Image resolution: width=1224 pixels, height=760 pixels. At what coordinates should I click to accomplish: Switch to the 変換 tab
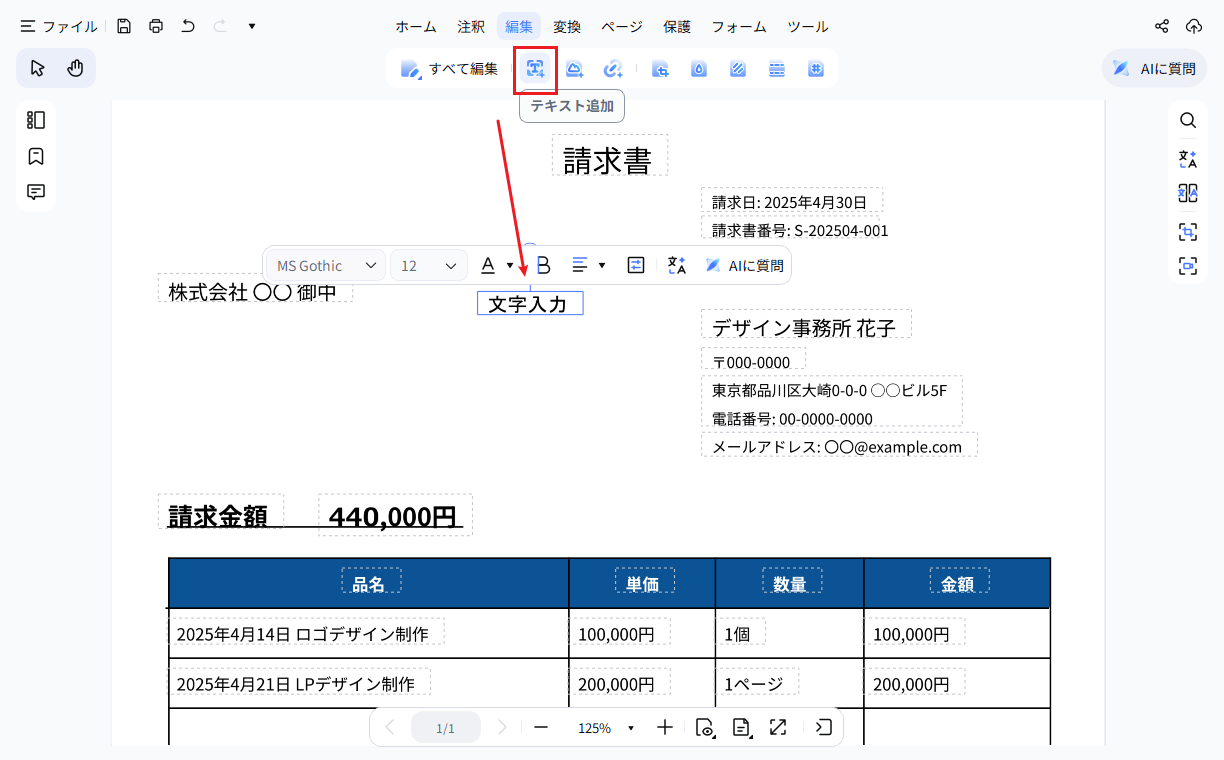click(567, 26)
